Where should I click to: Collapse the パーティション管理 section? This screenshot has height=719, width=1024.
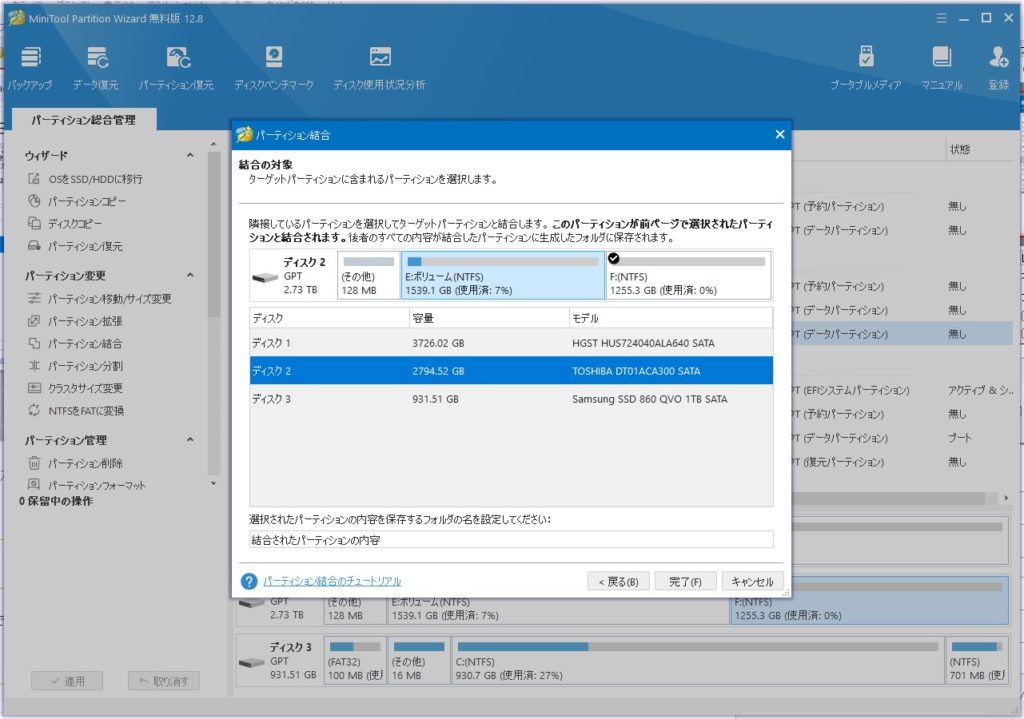190,440
